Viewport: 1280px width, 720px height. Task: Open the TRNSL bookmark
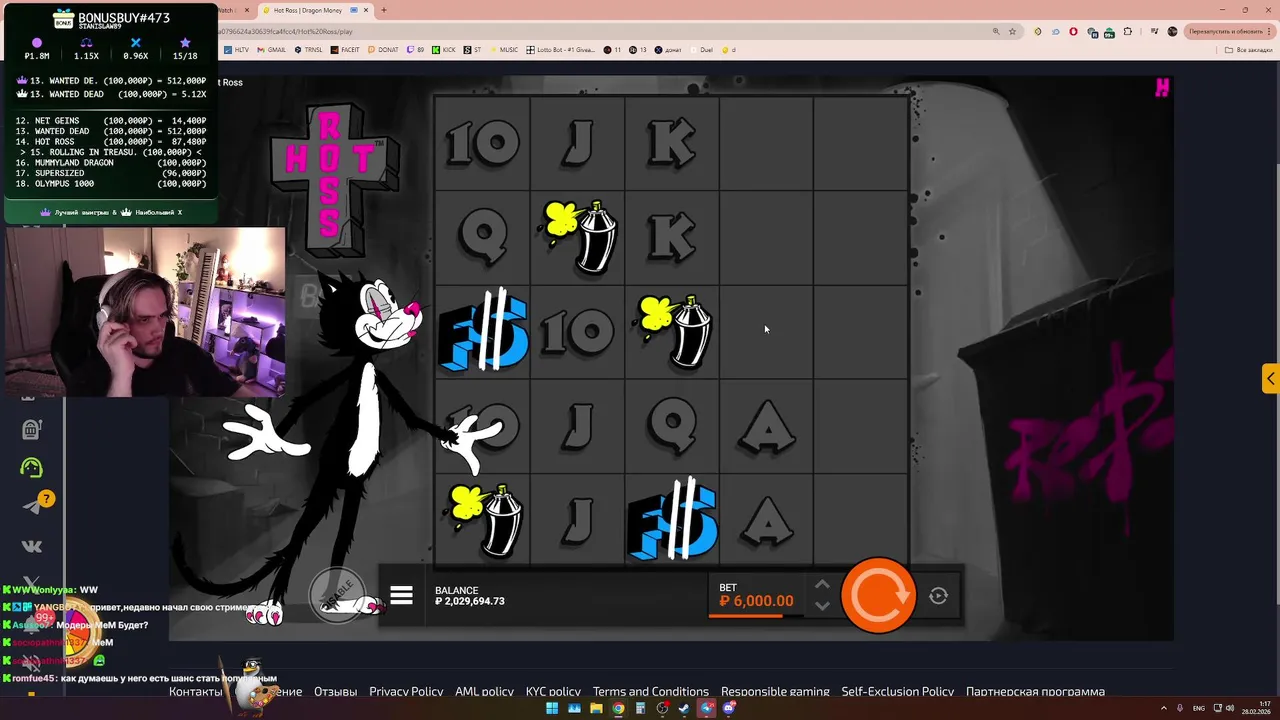[306, 50]
